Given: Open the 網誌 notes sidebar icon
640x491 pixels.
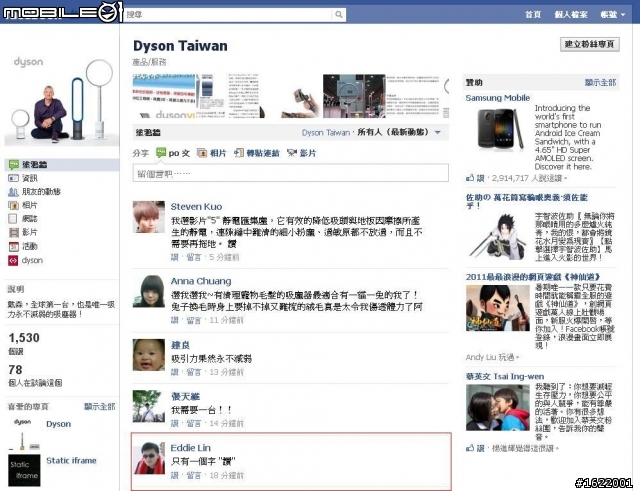Looking at the screenshot, I should [x=13, y=219].
